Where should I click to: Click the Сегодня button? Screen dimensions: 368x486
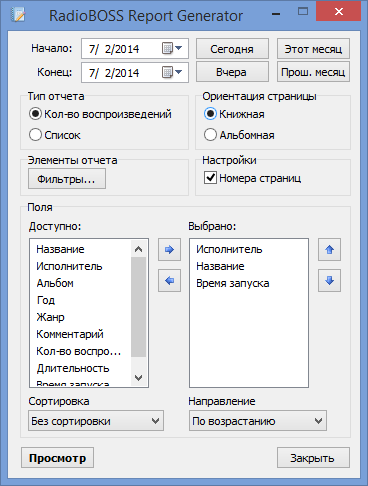point(232,49)
